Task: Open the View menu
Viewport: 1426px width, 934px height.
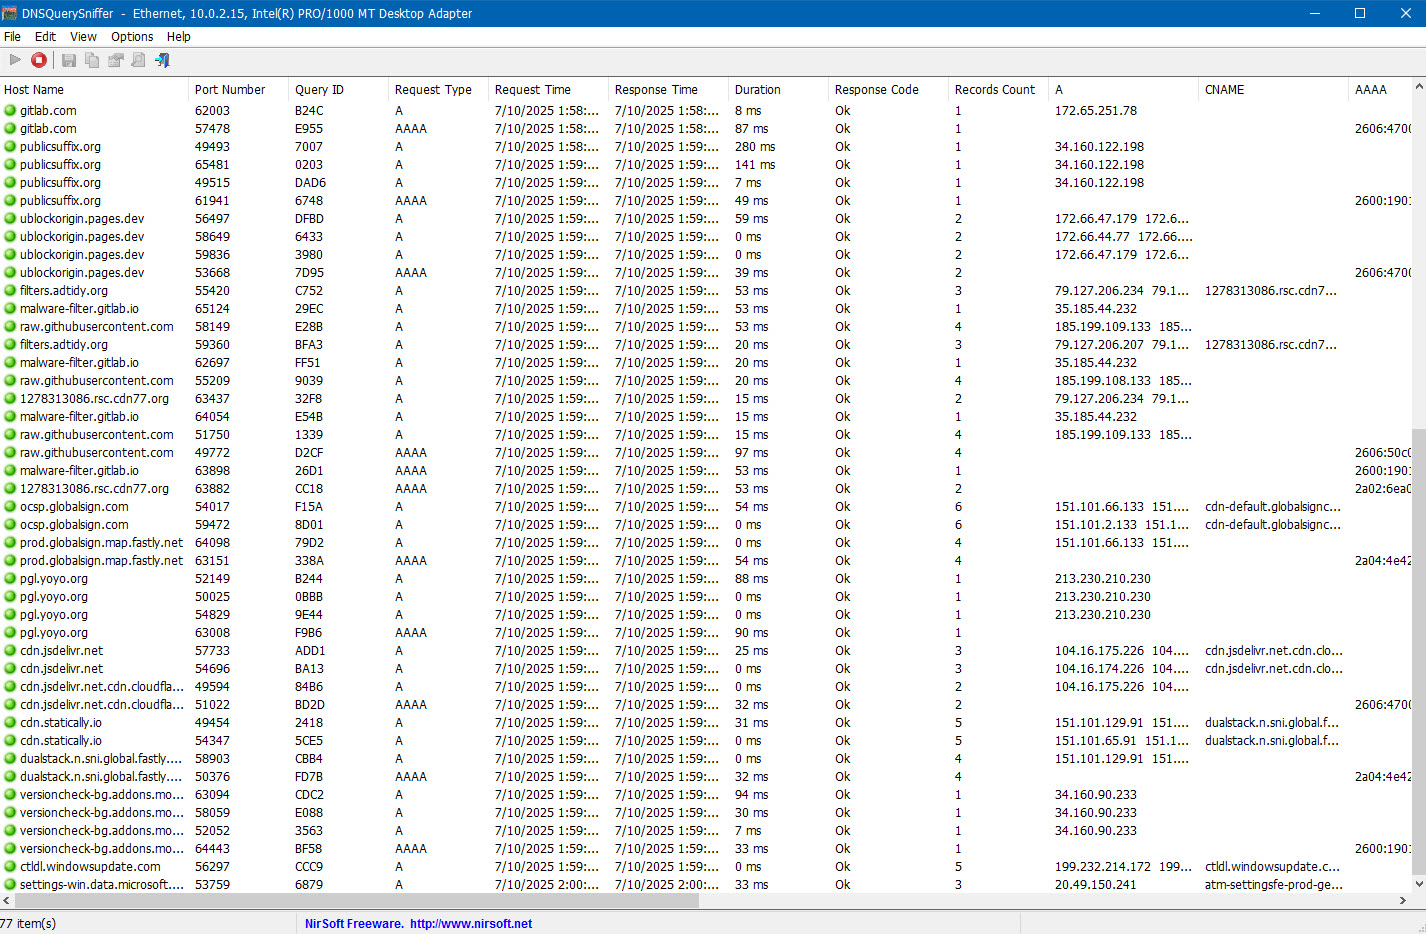Action: (83, 36)
